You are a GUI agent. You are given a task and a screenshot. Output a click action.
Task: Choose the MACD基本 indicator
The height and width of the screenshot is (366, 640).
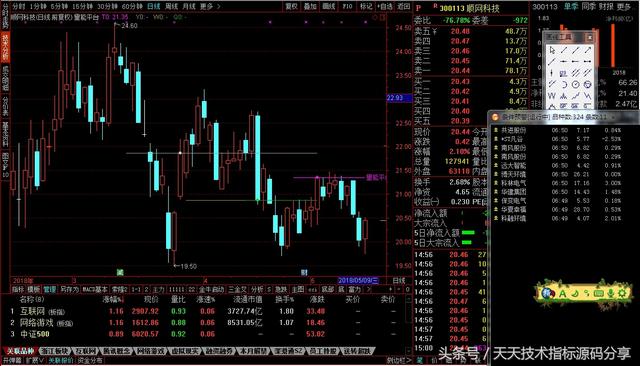[x=95, y=289]
